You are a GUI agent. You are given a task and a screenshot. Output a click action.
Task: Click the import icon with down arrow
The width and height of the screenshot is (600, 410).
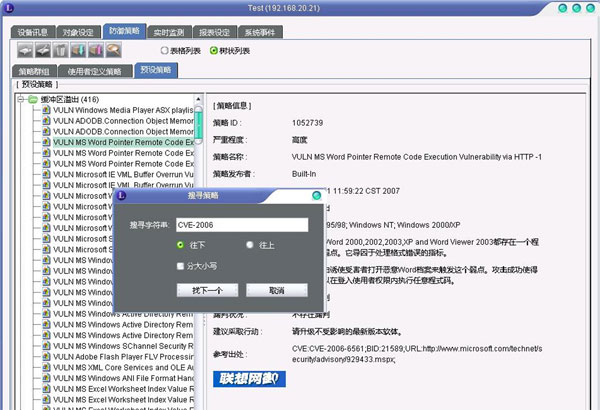[x=78, y=50]
